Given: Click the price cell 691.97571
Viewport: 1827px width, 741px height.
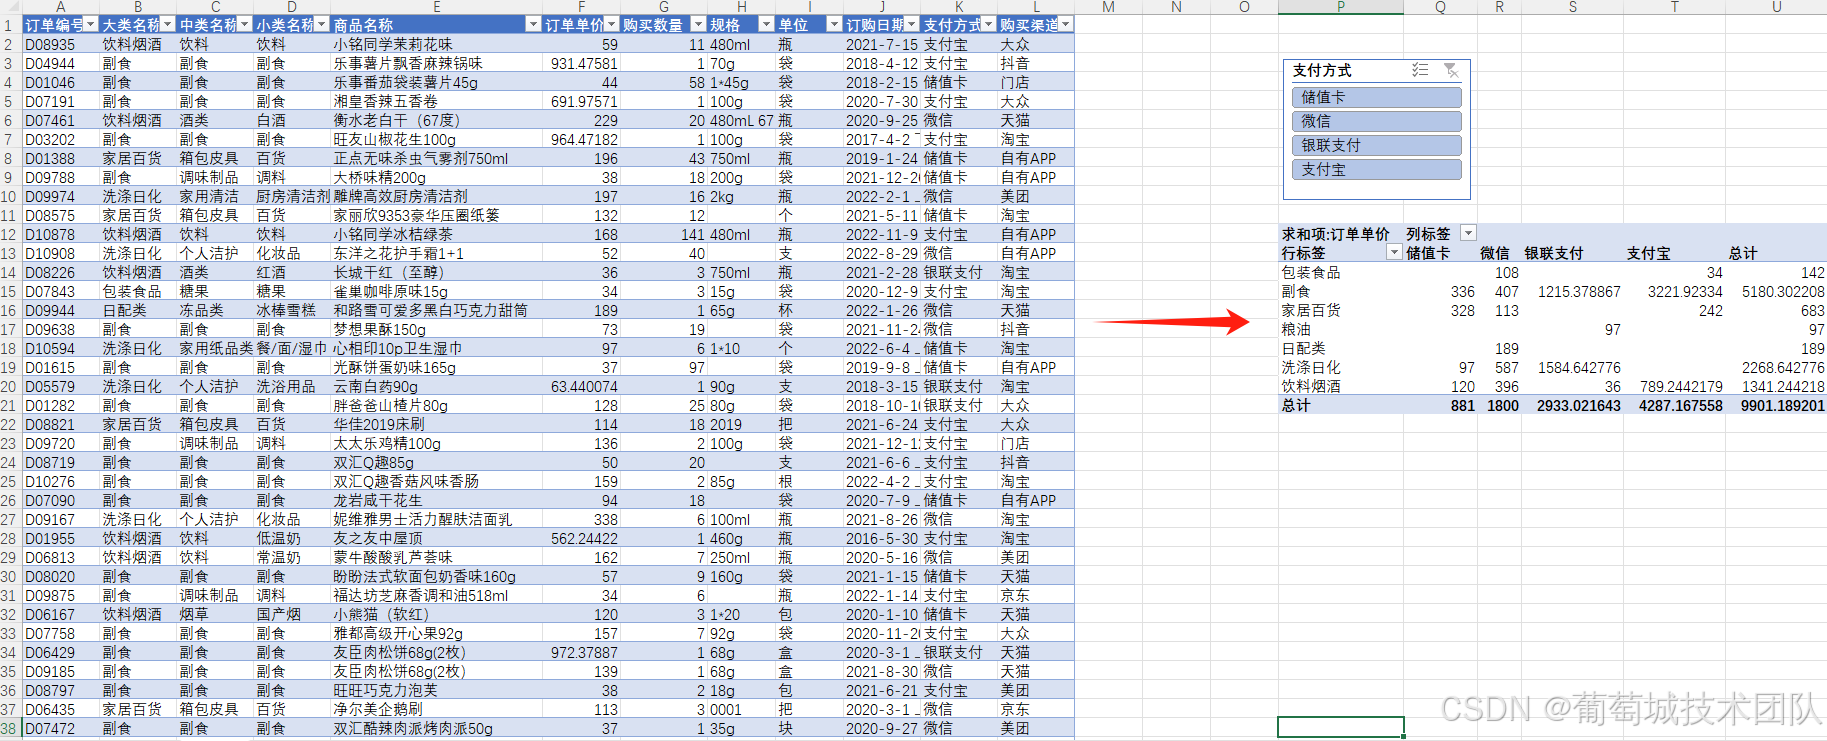Looking at the screenshot, I should pos(581,101).
